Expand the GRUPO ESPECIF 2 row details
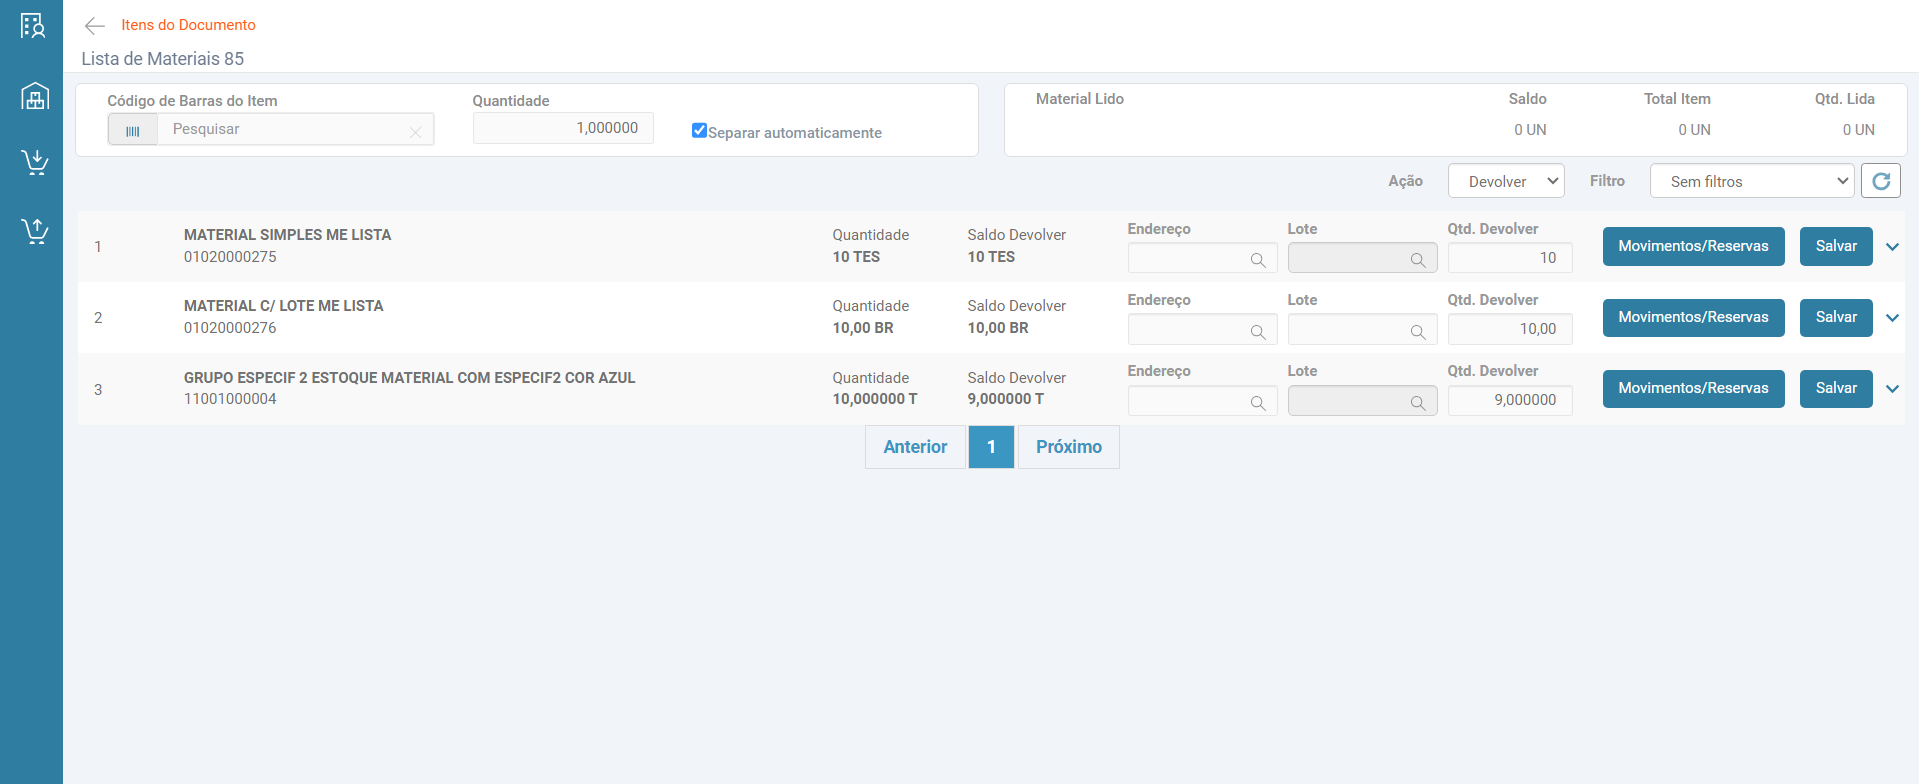1919x784 pixels. [x=1892, y=389]
